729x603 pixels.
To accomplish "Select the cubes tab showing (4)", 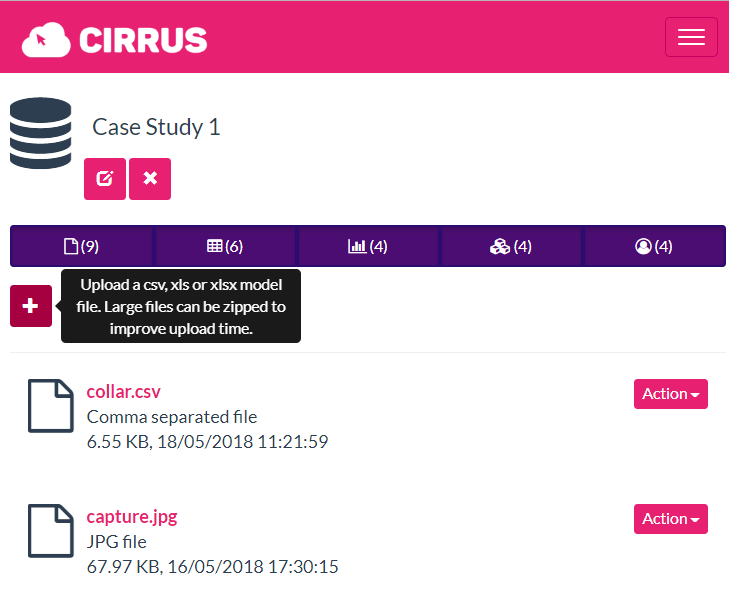I will [510, 246].
